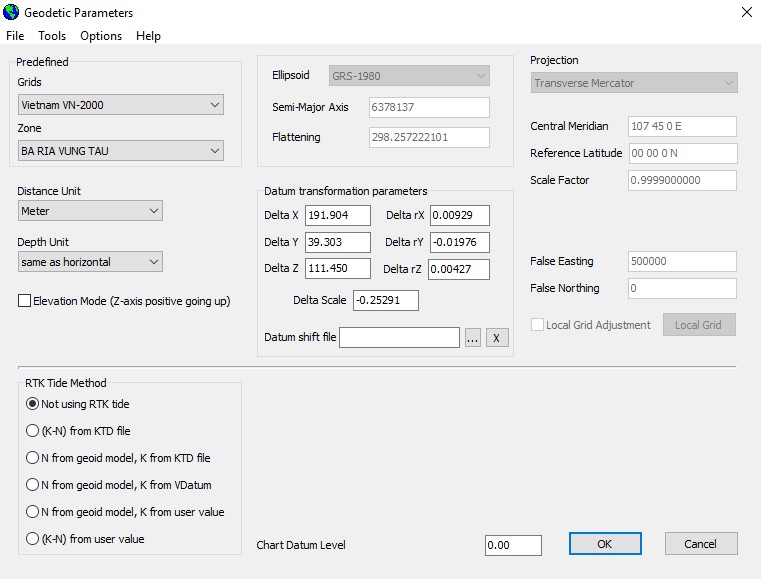Click the Delta rY input field

click(x=460, y=242)
